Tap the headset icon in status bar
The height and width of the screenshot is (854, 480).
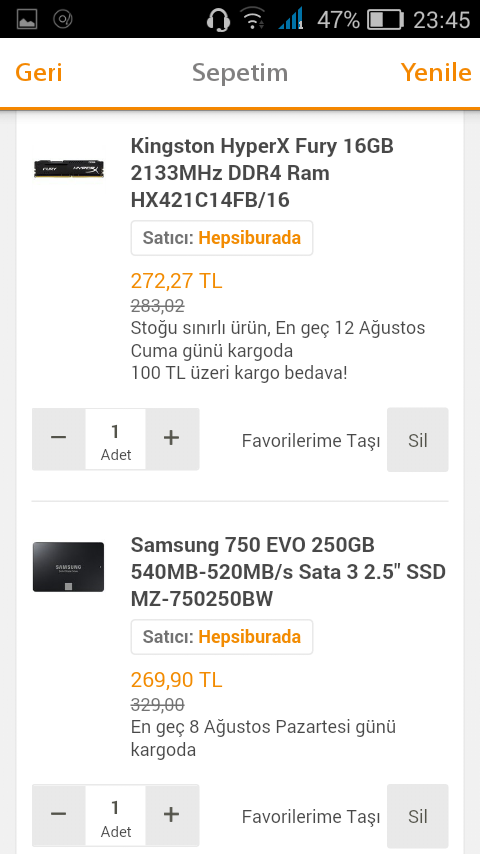pos(218,20)
